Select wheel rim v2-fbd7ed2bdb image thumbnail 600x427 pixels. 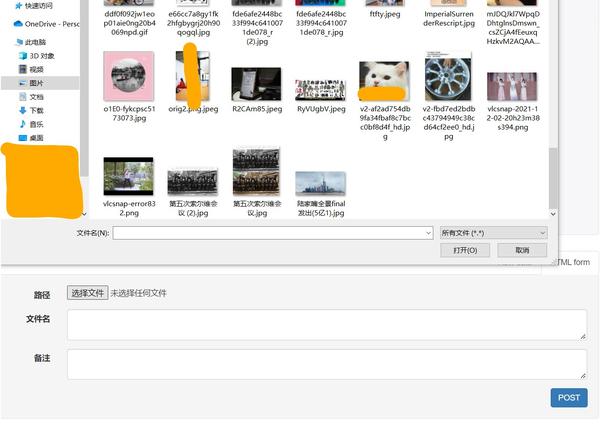(x=448, y=76)
